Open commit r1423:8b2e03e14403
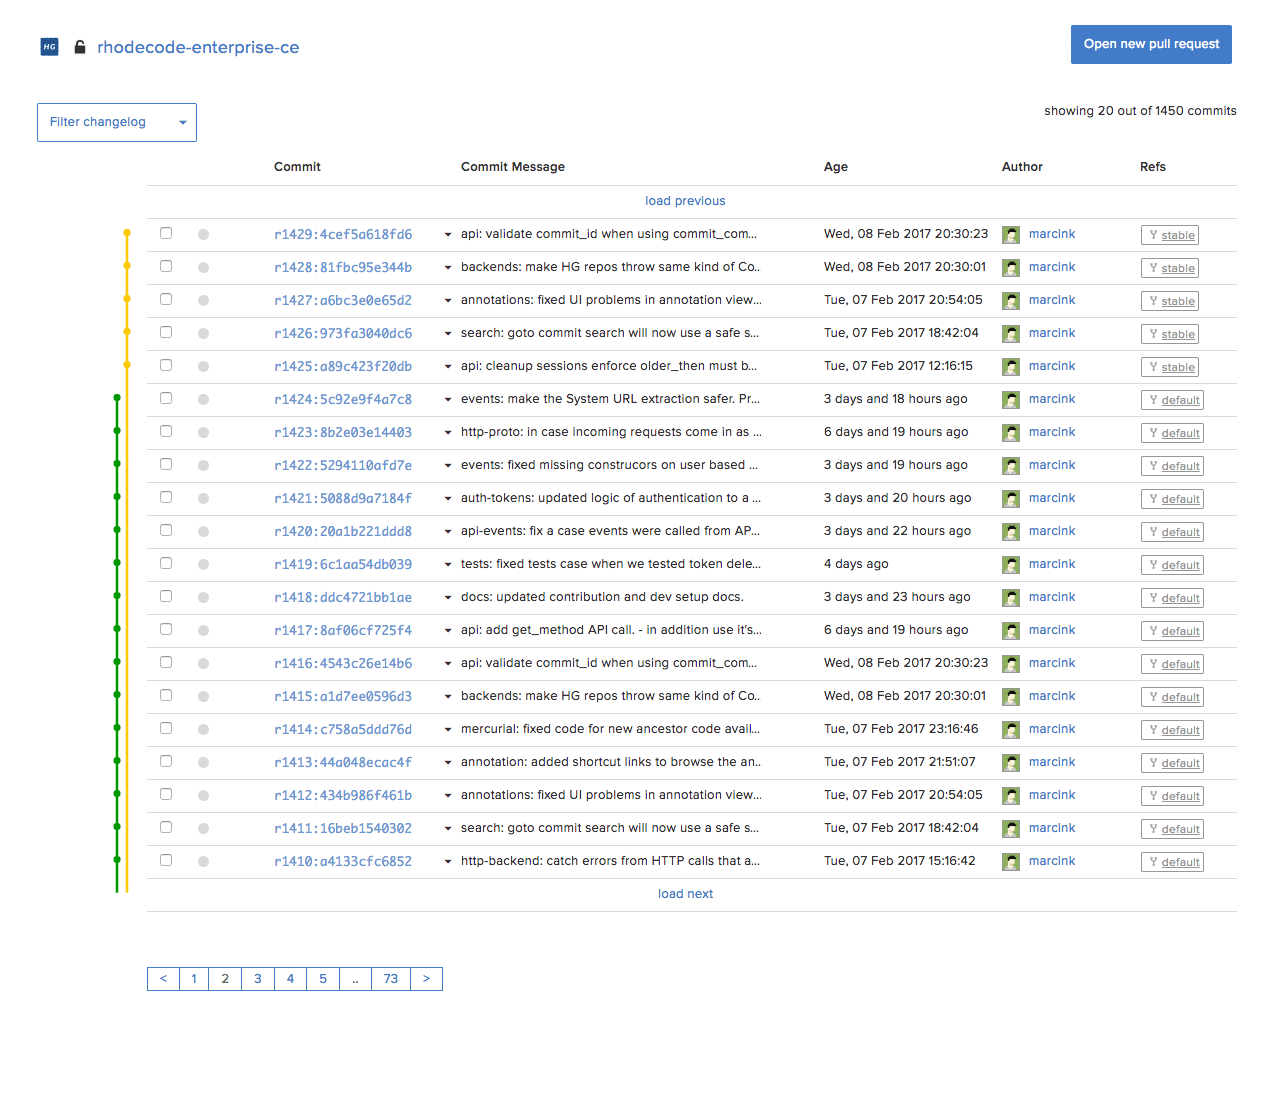 (343, 432)
